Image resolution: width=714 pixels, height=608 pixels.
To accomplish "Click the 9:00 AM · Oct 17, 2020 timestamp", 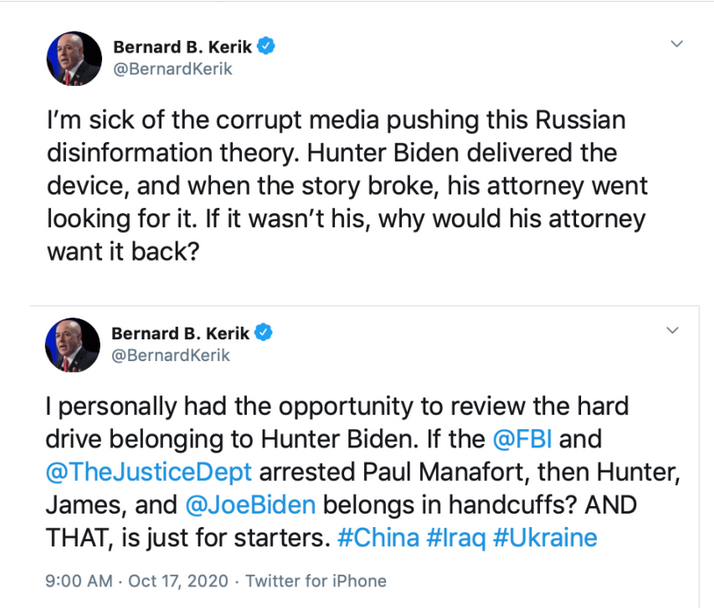I will pos(140,580).
